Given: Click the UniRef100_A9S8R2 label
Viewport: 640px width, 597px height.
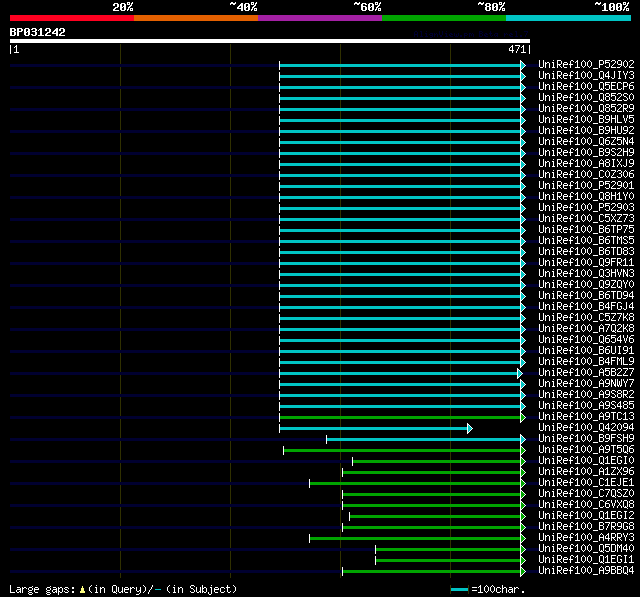Looking at the screenshot, I should point(586,395).
